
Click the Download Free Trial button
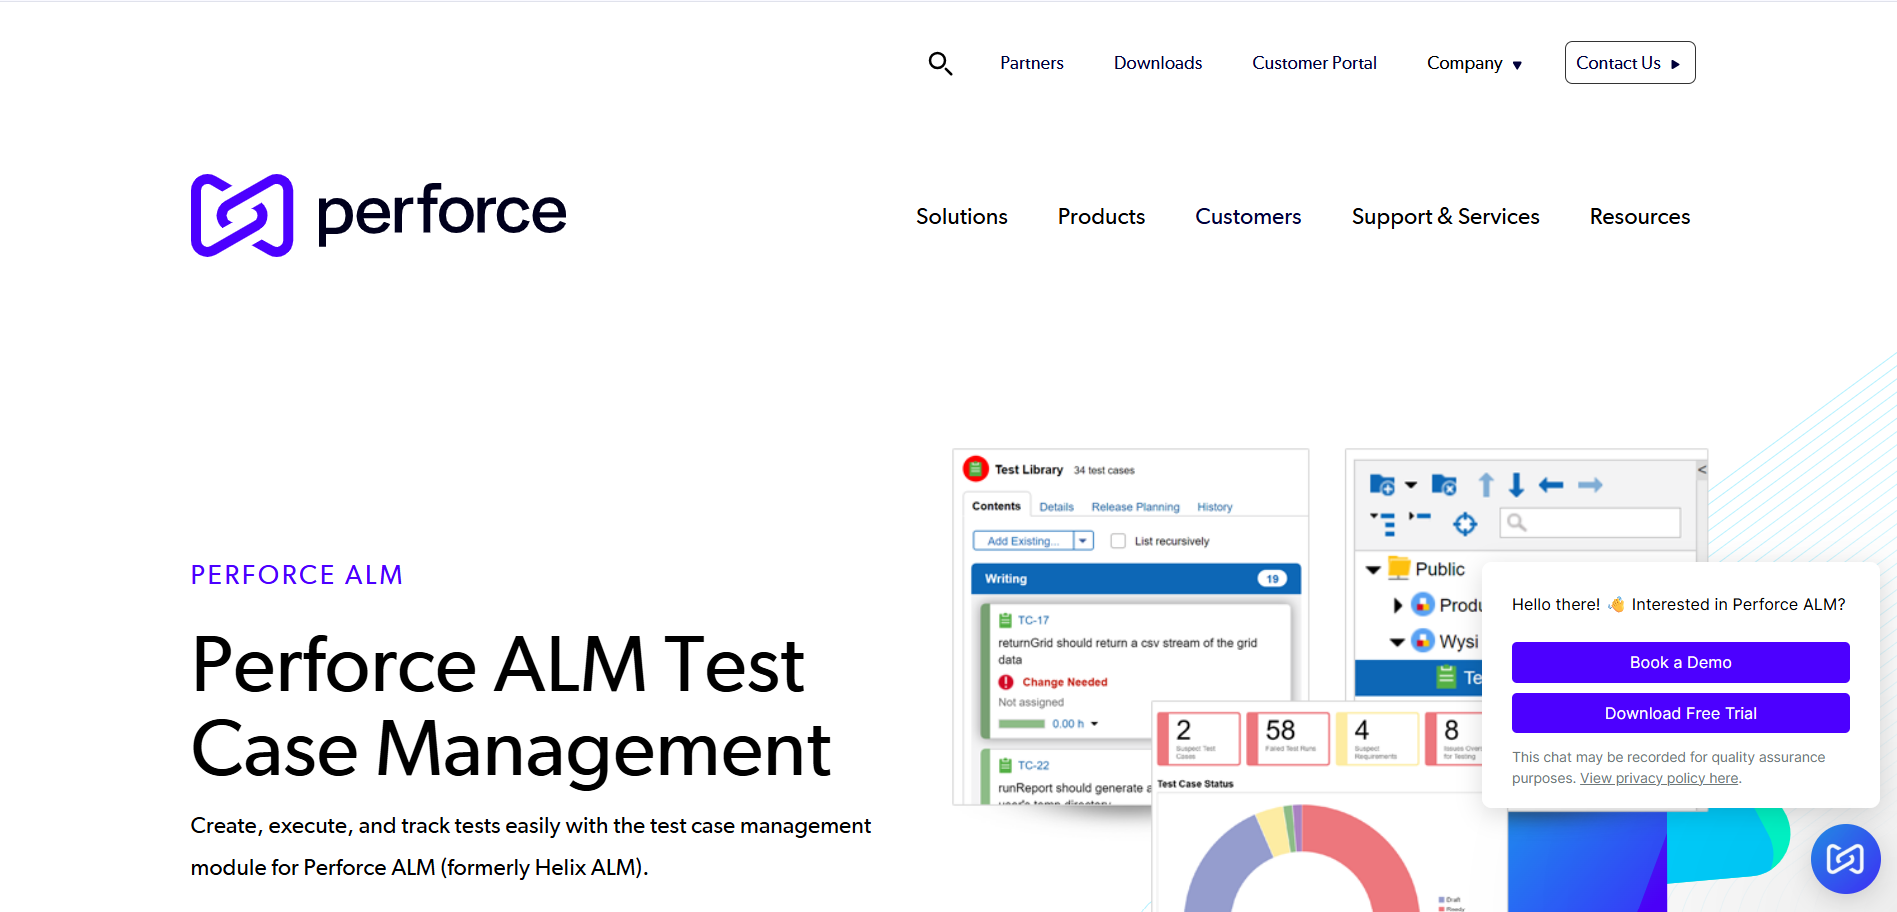pos(1680,713)
